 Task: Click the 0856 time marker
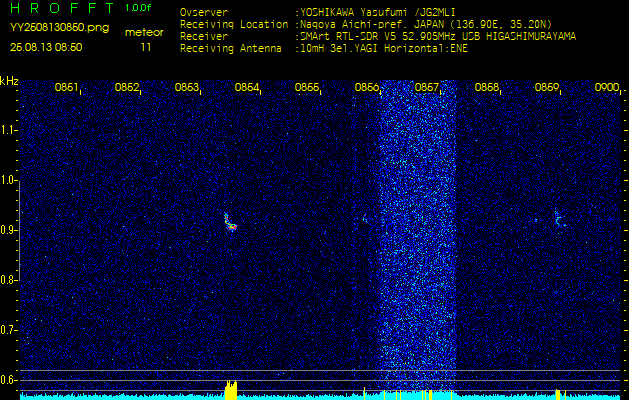click(367, 87)
